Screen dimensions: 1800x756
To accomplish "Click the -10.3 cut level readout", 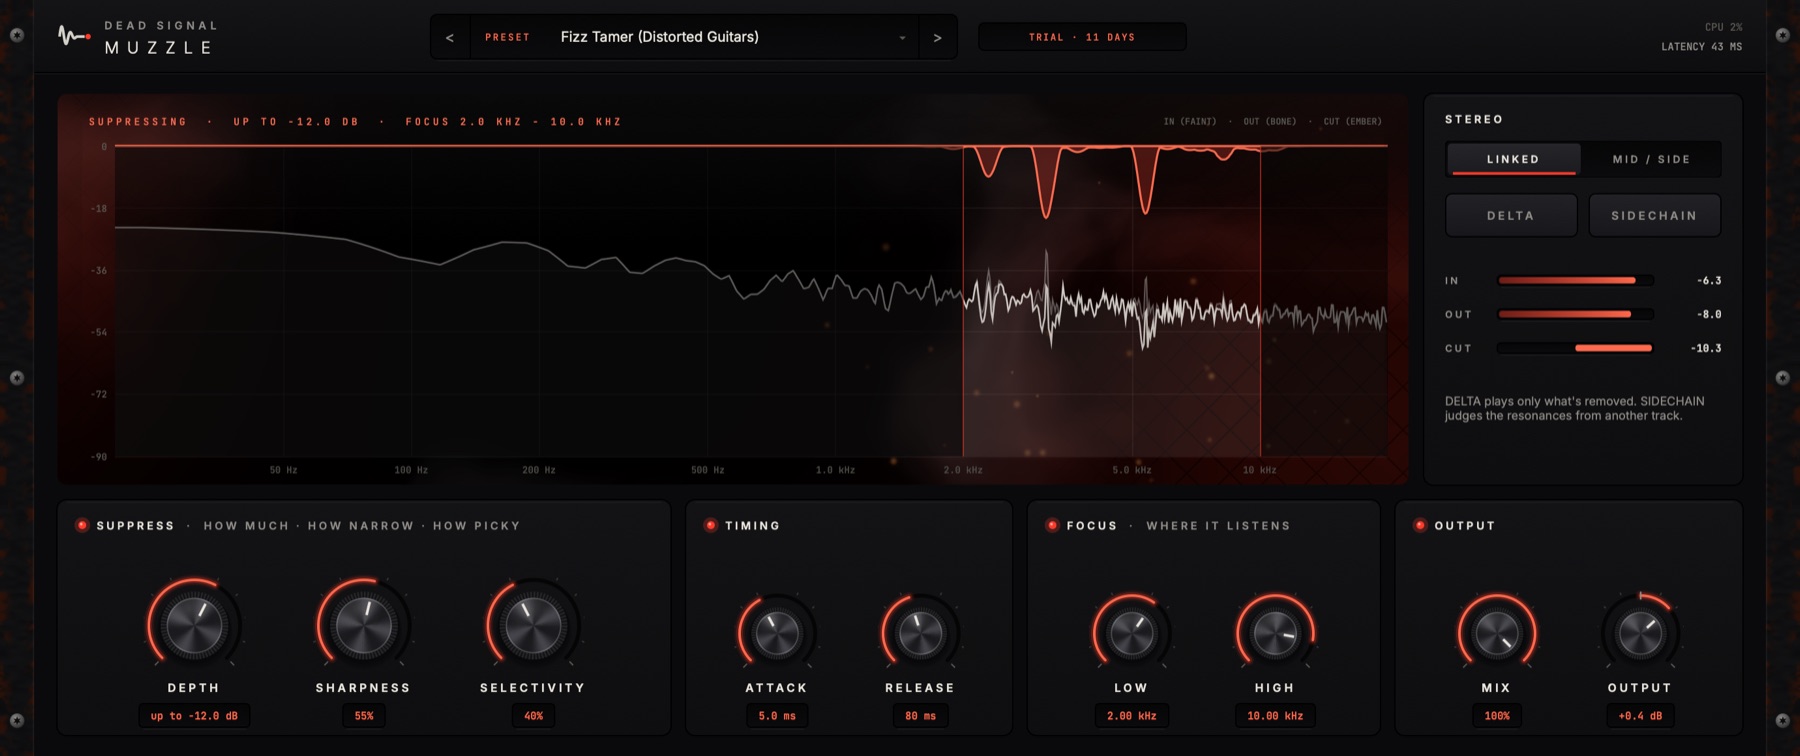I will click(x=1706, y=348).
